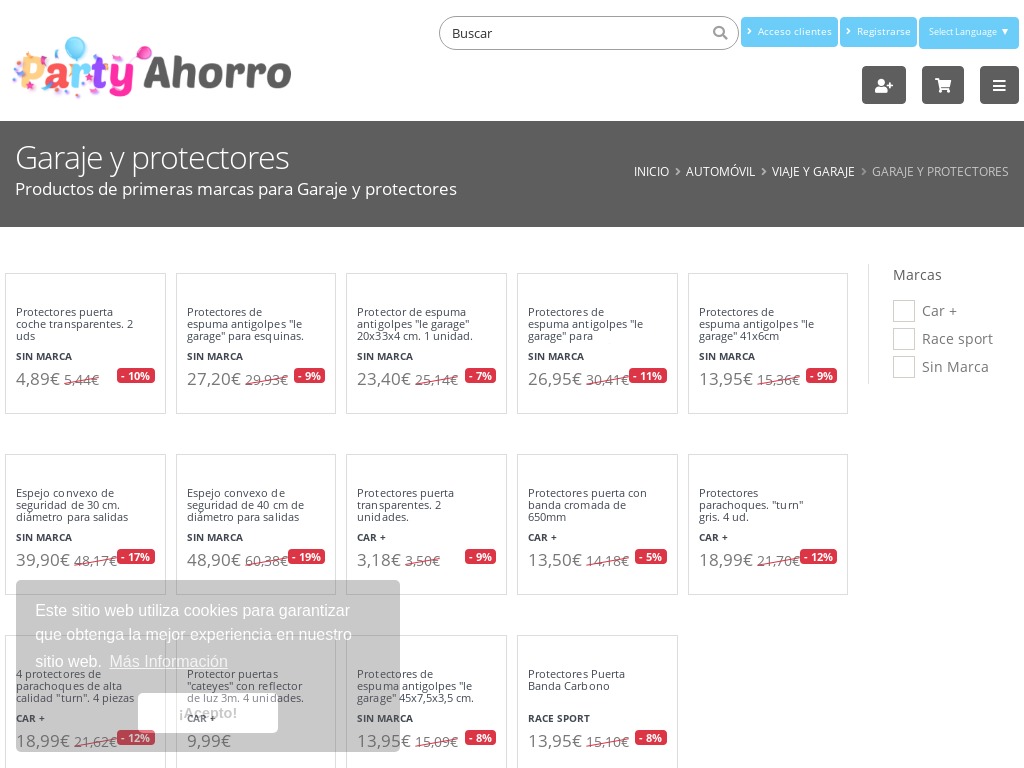Click the ¡Acepto! cookies button
The image size is (1024, 768).
click(x=208, y=713)
